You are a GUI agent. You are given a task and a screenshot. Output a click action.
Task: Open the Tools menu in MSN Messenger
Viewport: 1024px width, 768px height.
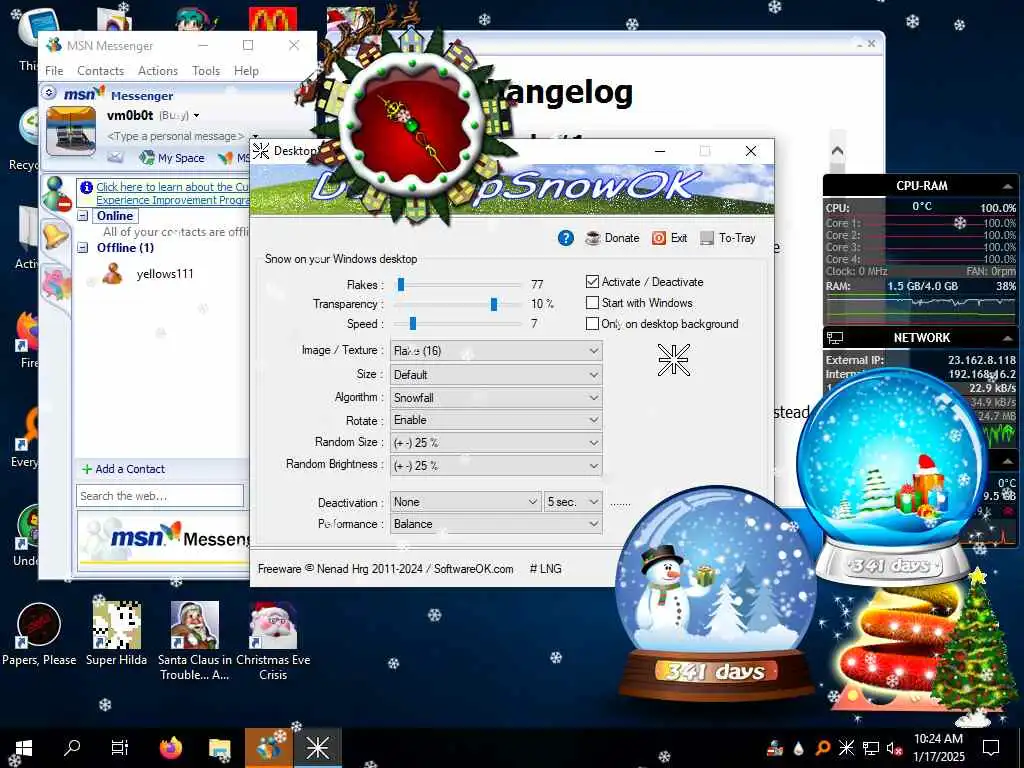coord(206,71)
